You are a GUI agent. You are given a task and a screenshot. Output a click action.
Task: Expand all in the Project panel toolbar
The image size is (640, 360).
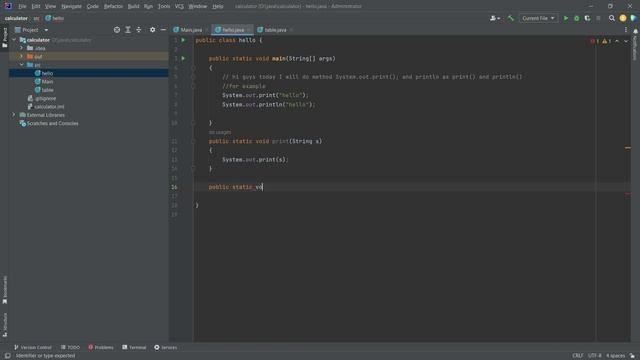[x=128, y=30]
